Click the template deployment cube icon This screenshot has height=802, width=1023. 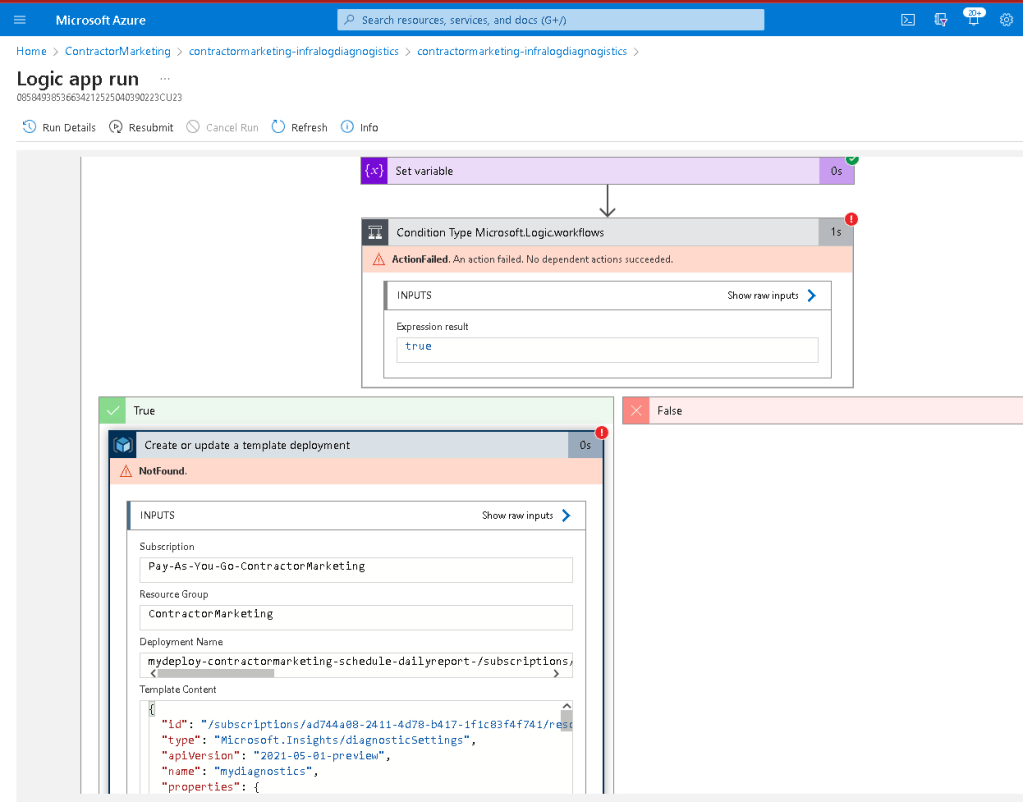tap(123, 445)
